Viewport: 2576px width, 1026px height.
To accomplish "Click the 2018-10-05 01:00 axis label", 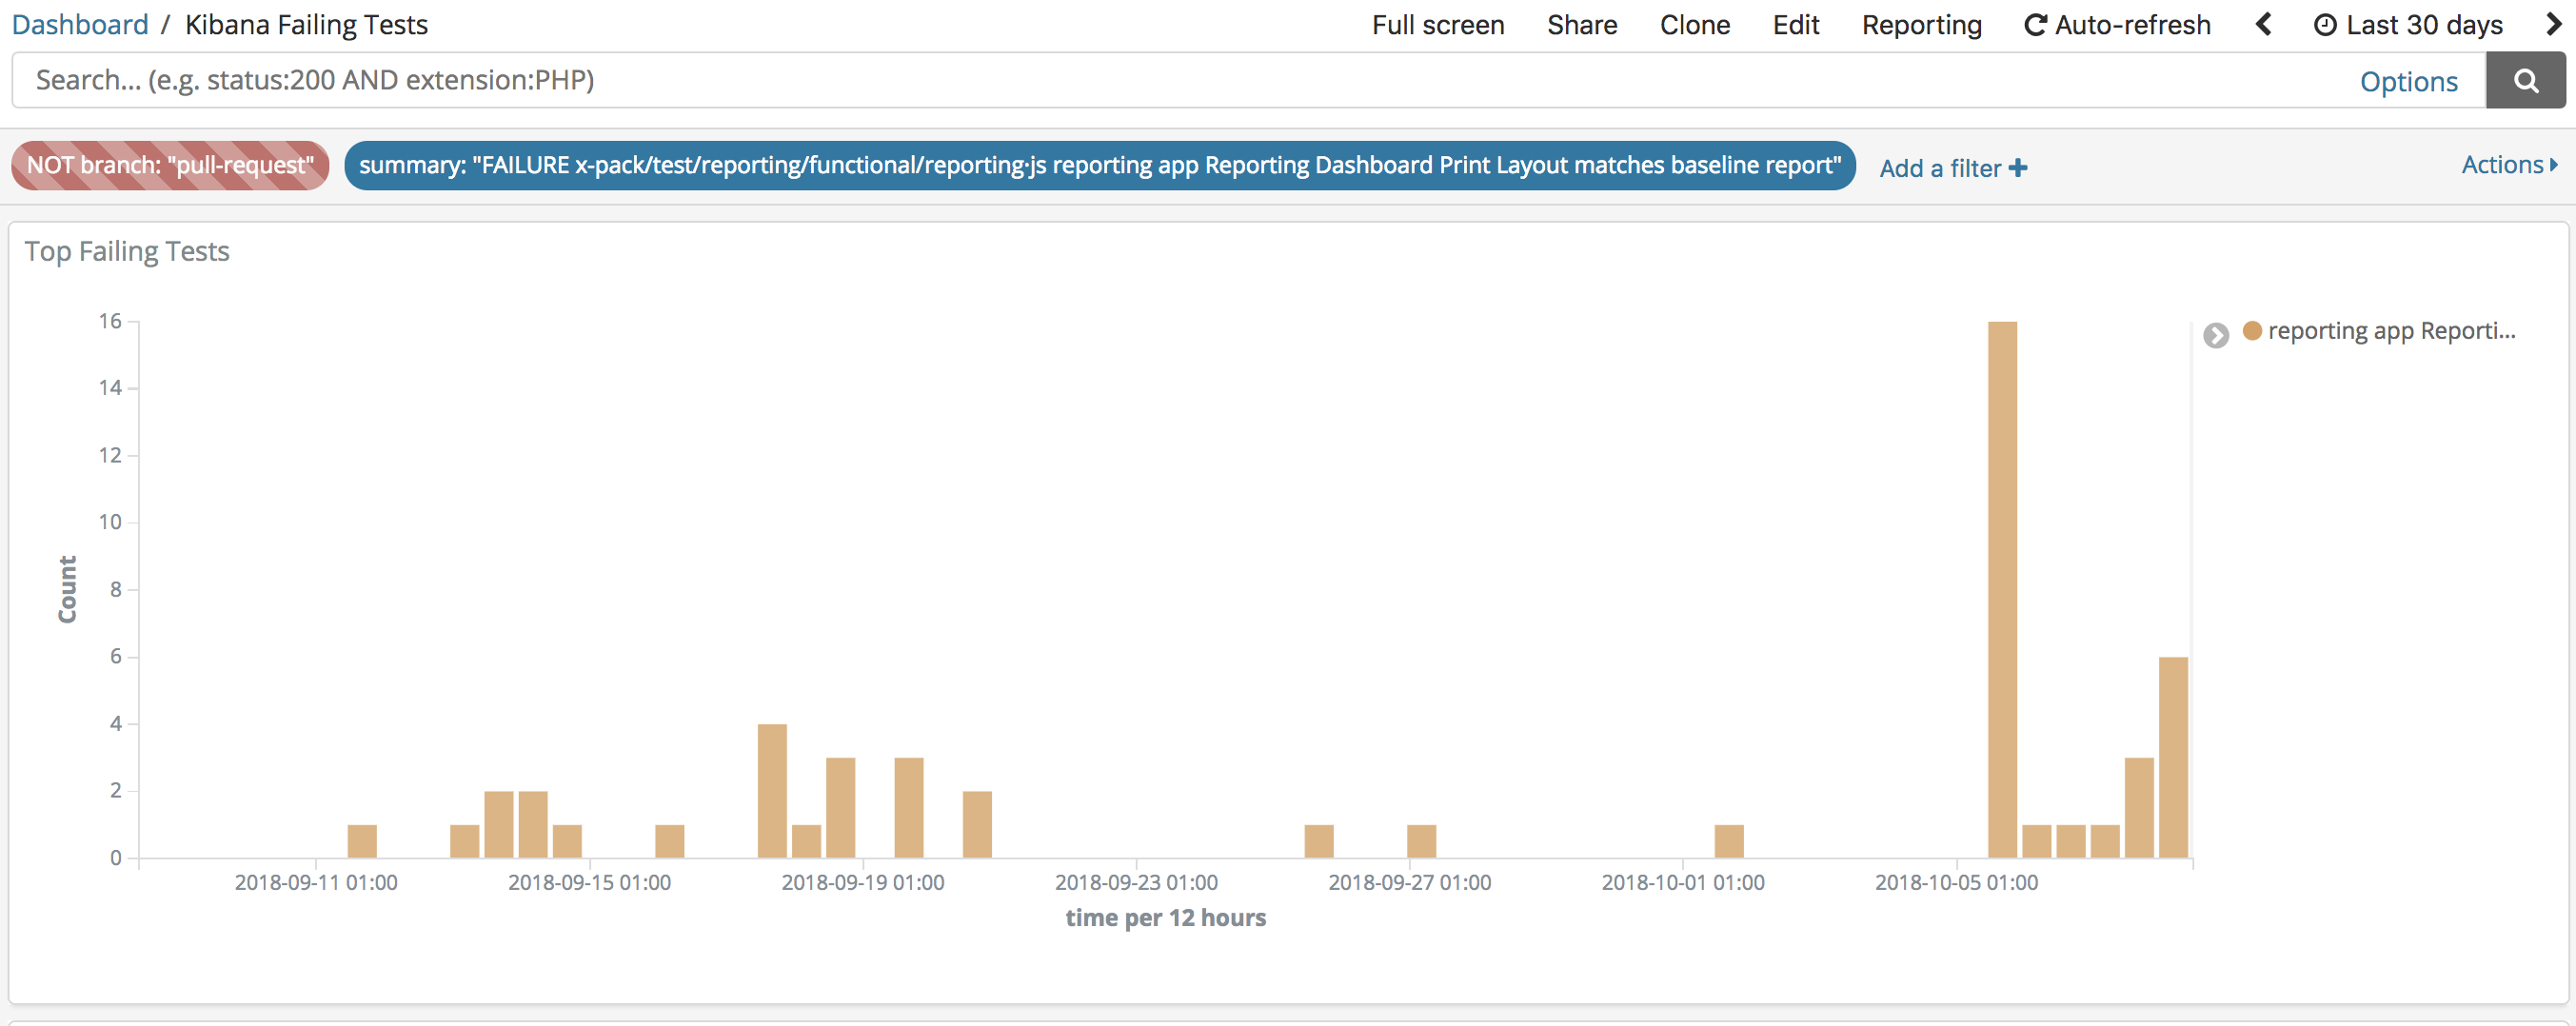I will click(x=1956, y=882).
